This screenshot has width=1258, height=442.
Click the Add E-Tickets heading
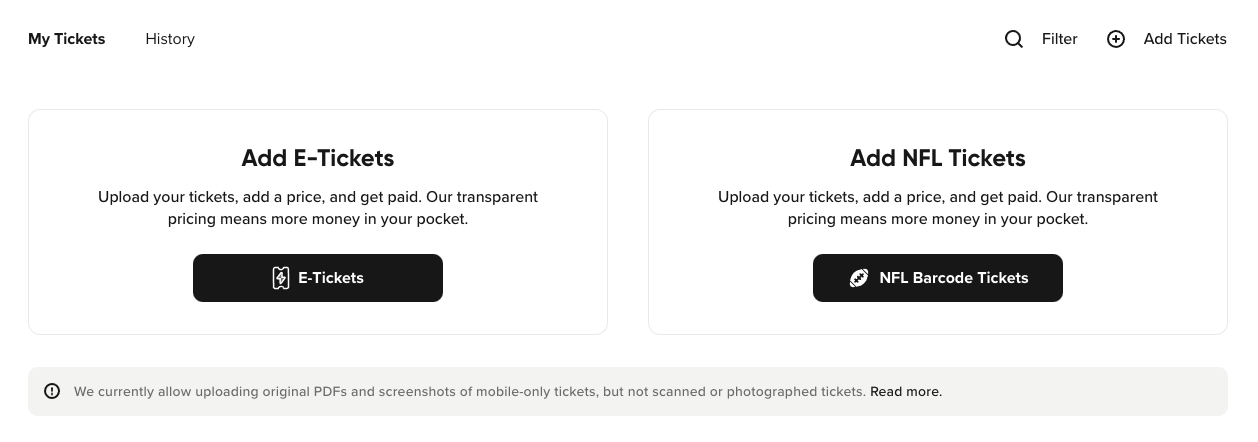(x=318, y=158)
